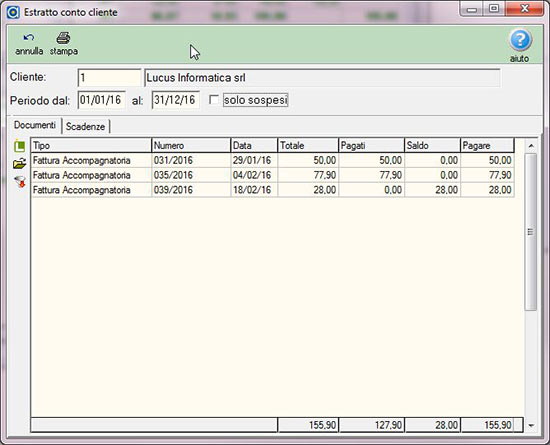Select invoice row 039/2016

pyautogui.click(x=273, y=190)
